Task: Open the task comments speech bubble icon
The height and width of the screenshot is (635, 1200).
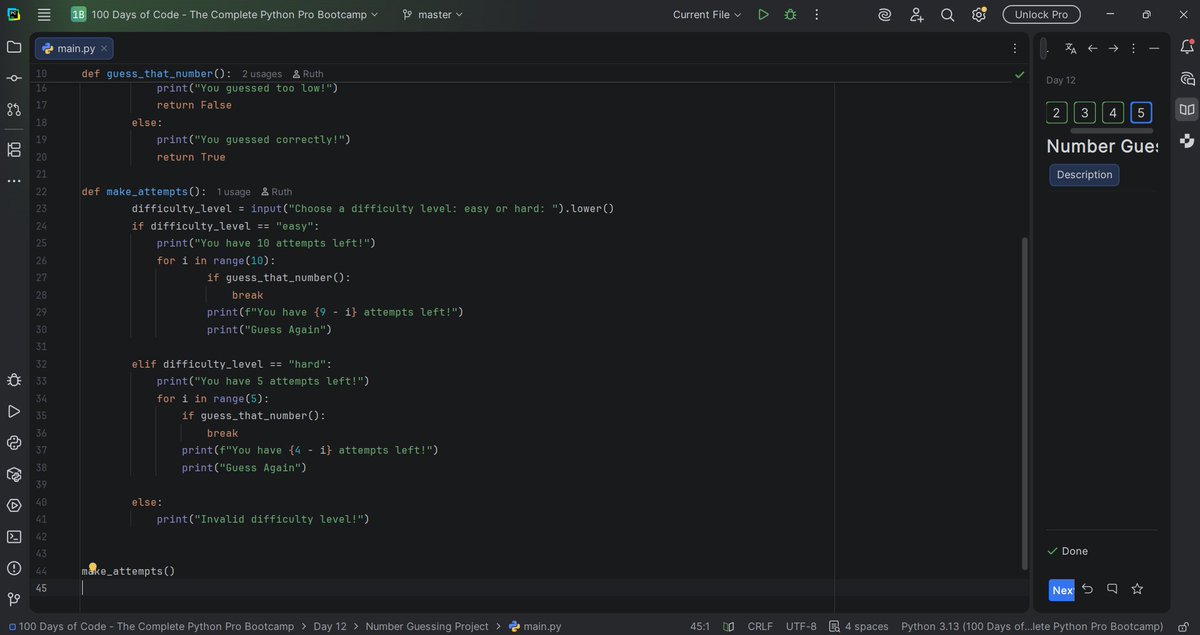Action: point(1112,590)
